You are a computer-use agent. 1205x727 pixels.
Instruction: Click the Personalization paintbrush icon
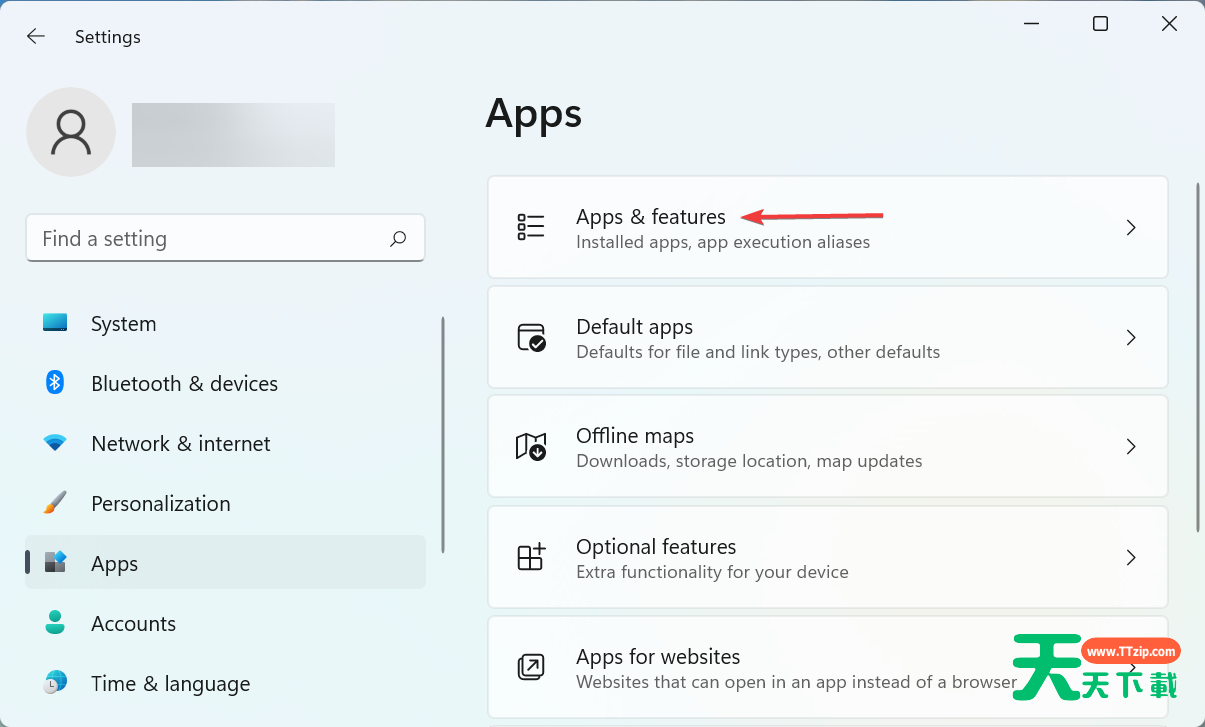[55, 503]
